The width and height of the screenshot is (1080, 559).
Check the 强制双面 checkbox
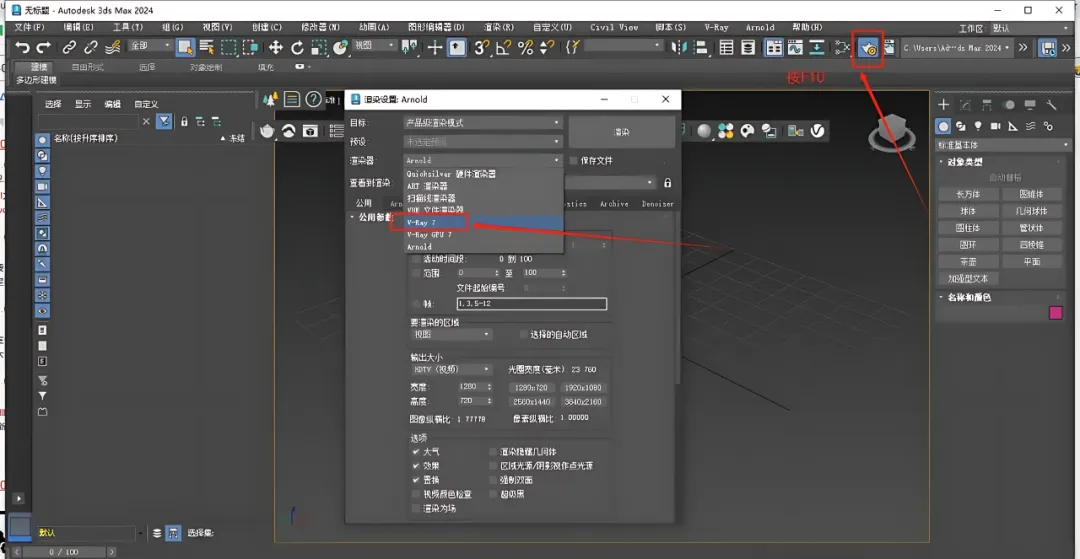(x=493, y=480)
